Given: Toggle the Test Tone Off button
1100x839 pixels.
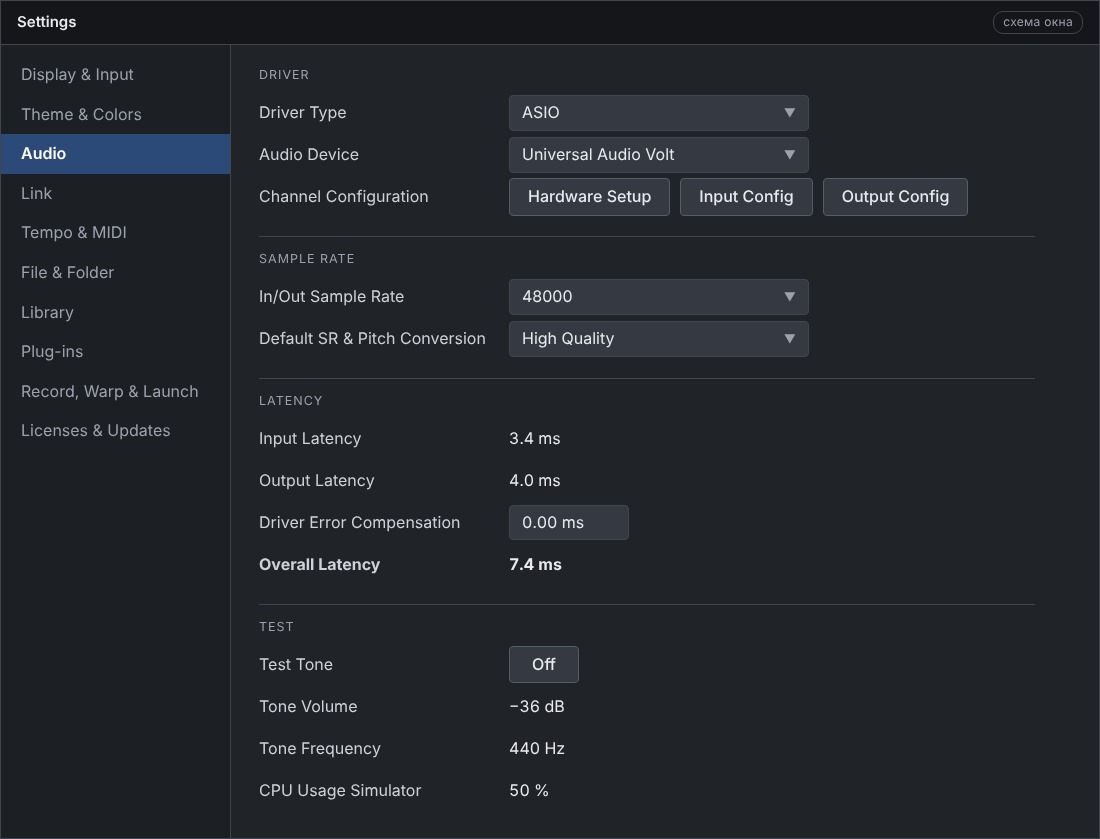Looking at the screenshot, I should 544,664.
